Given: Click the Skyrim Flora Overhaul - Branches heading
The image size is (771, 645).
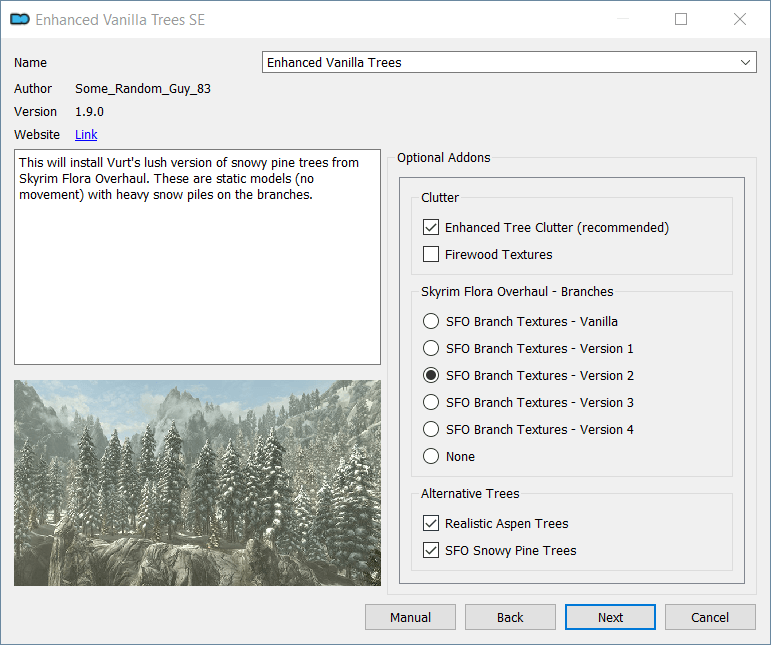Looking at the screenshot, I should [x=517, y=292].
